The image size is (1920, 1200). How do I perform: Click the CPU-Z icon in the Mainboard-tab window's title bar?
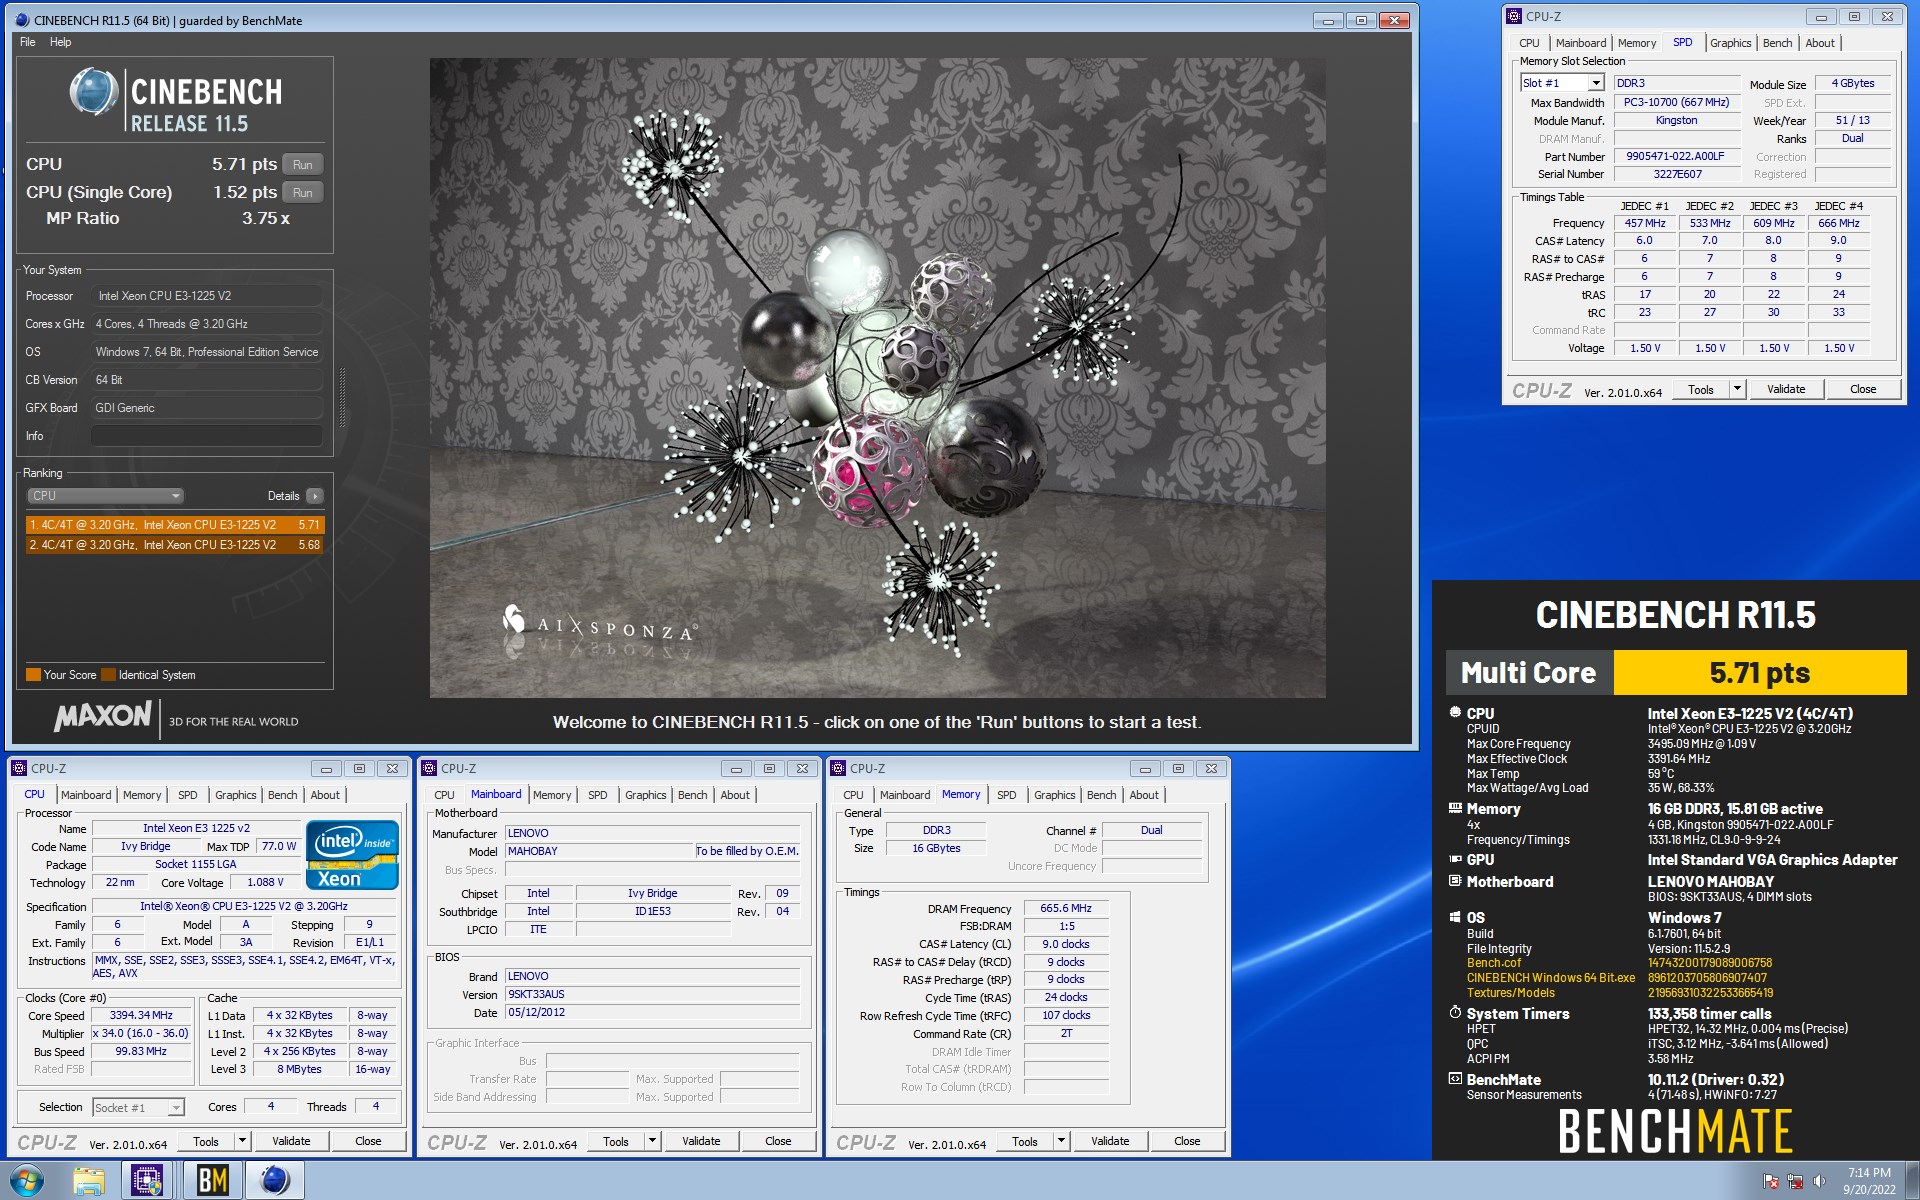[x=429, y=768]
